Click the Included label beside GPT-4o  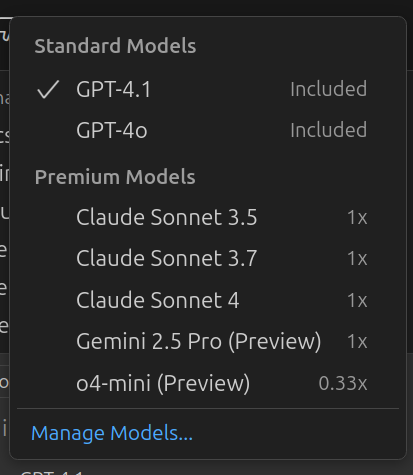click(x=329, y=130)
